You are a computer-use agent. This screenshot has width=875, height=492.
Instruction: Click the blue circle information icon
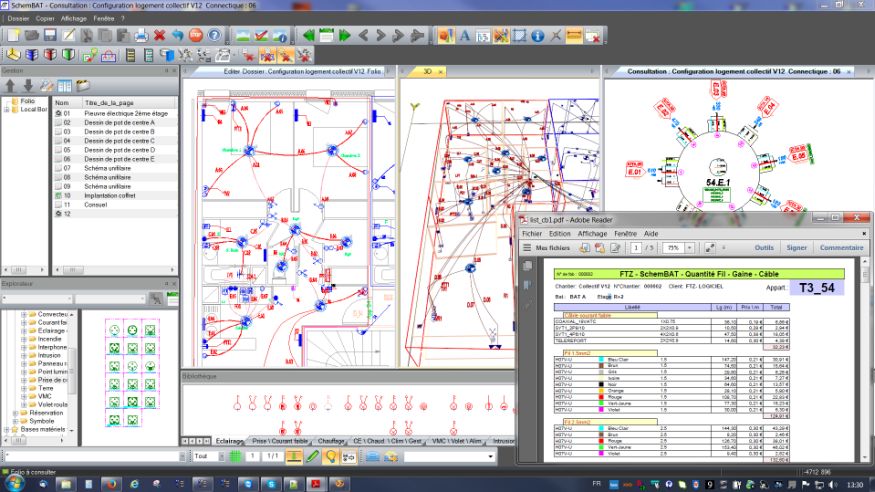pos(537,36)
